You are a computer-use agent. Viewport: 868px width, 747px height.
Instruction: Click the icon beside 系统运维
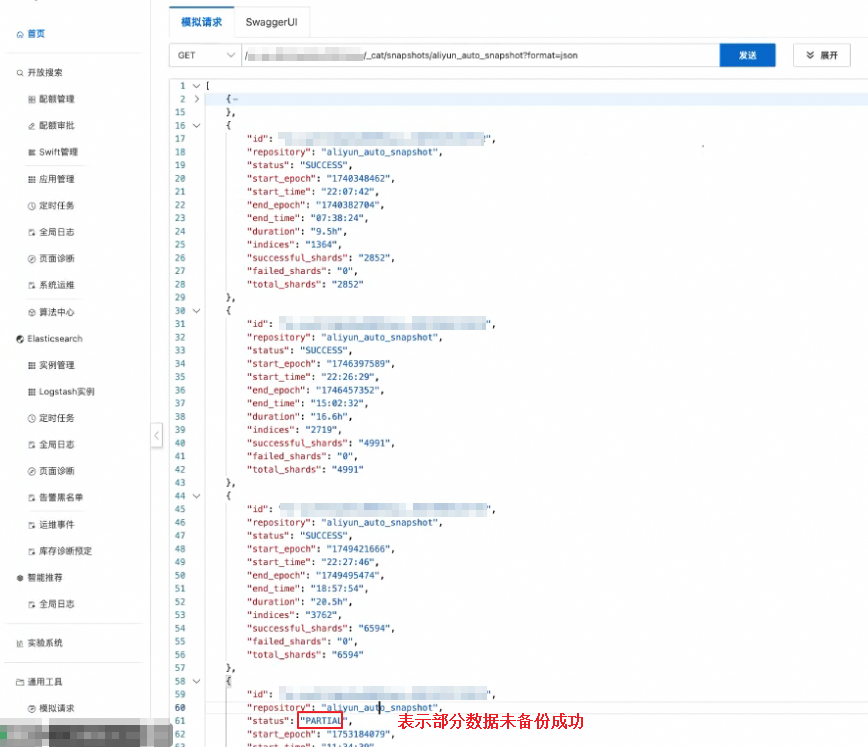[x=32, y=286]
